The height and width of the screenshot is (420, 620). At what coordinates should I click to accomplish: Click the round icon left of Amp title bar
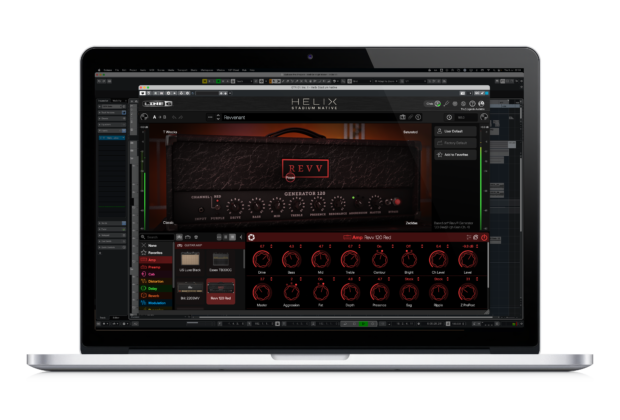251,237
